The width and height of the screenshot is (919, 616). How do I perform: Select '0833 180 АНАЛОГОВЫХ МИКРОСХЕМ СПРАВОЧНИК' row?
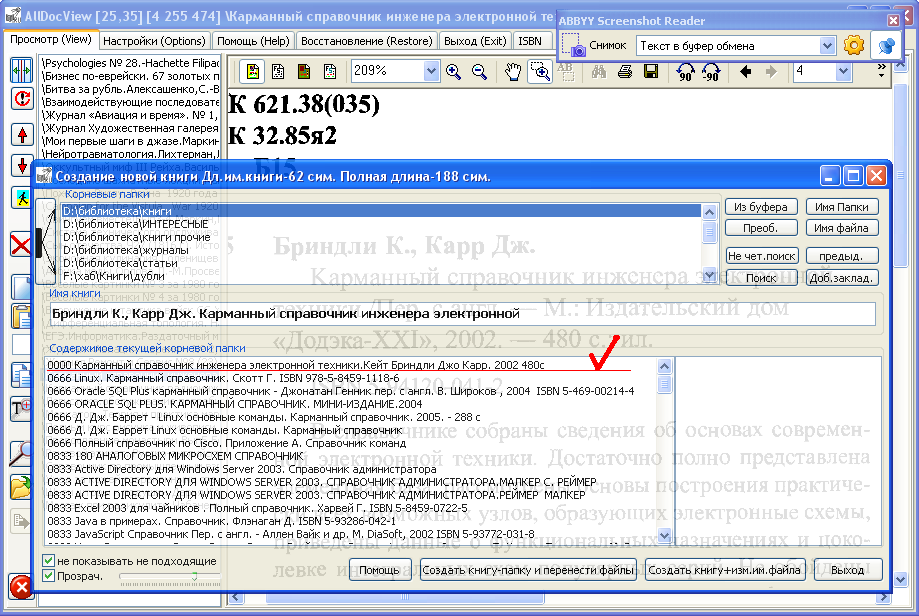pos(350,455)
